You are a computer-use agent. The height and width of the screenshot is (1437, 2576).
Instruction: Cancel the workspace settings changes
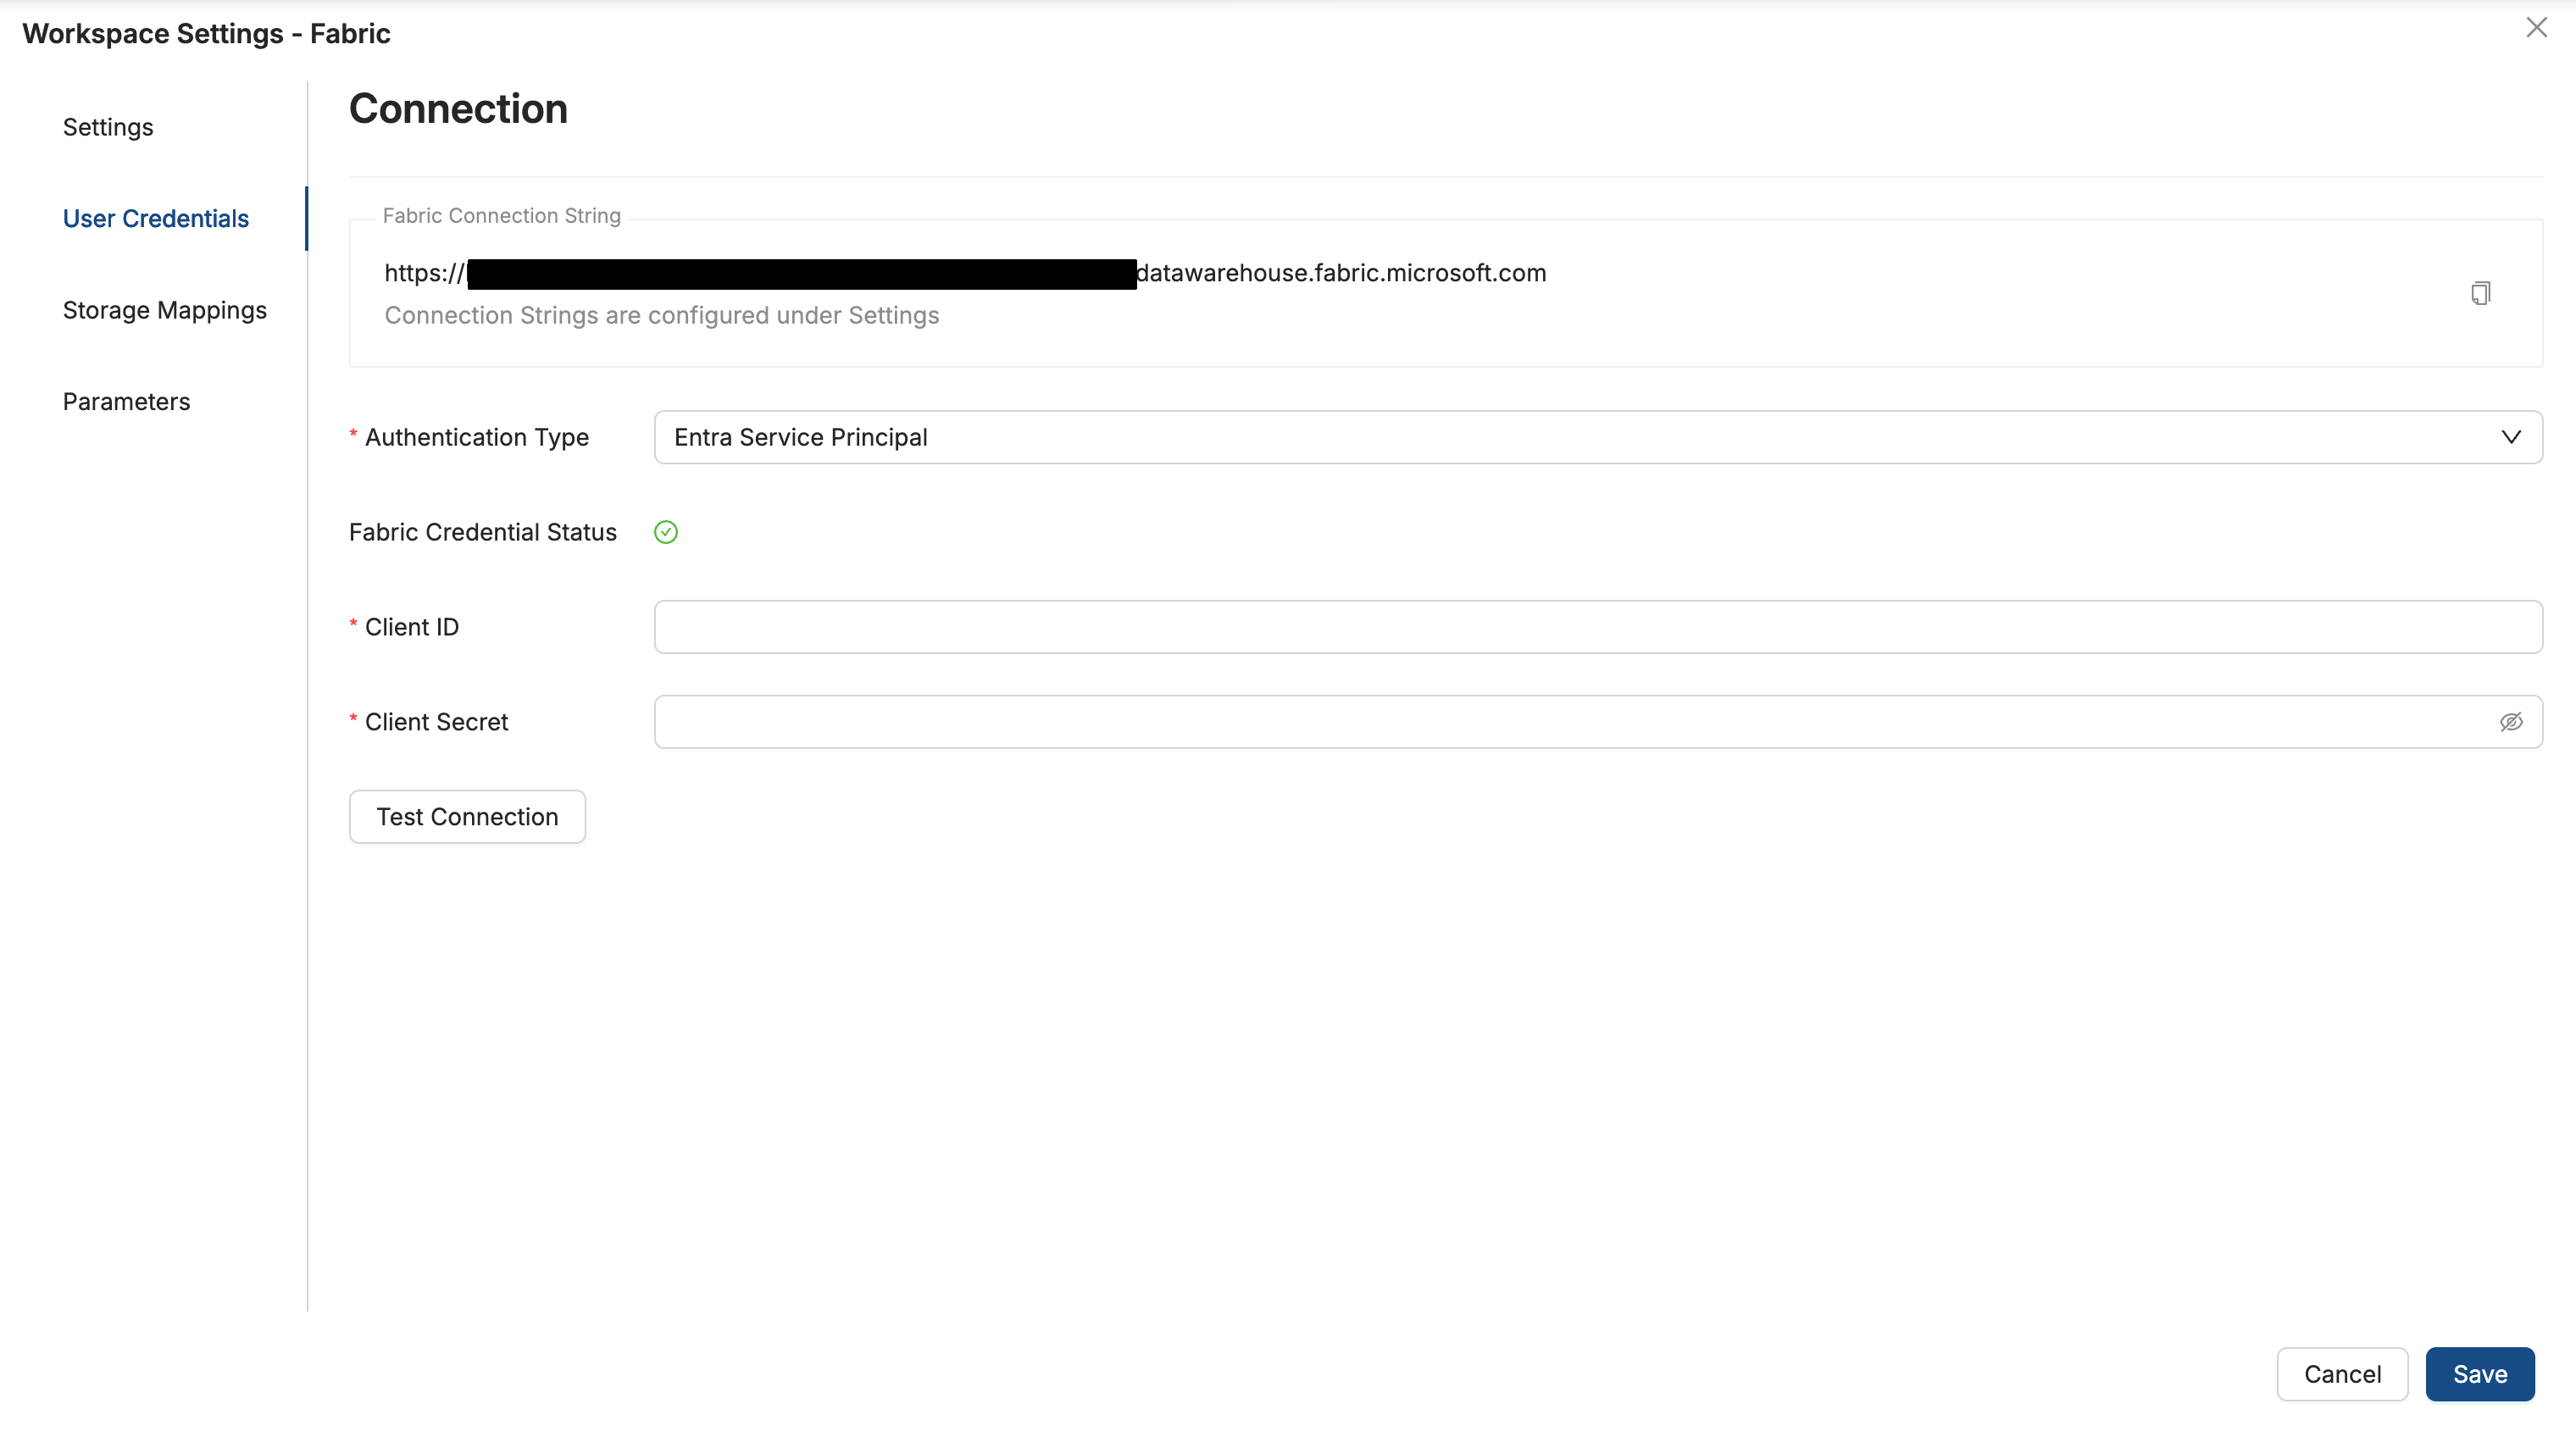(x=2342, y=1374)
